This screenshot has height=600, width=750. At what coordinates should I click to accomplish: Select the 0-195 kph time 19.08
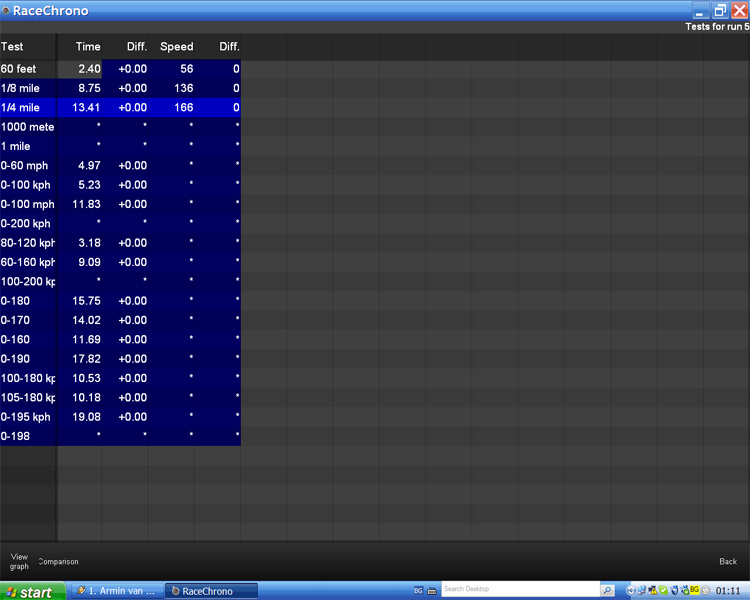86,417
